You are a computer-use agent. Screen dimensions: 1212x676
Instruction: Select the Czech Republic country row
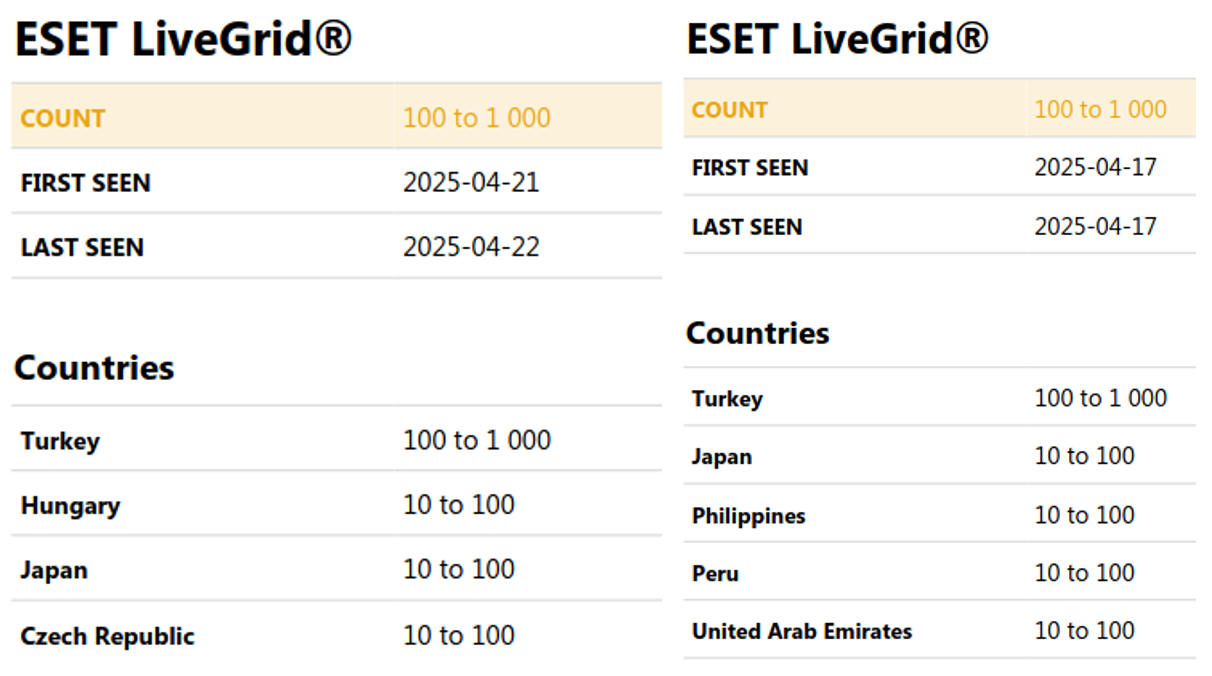point(336,635)
